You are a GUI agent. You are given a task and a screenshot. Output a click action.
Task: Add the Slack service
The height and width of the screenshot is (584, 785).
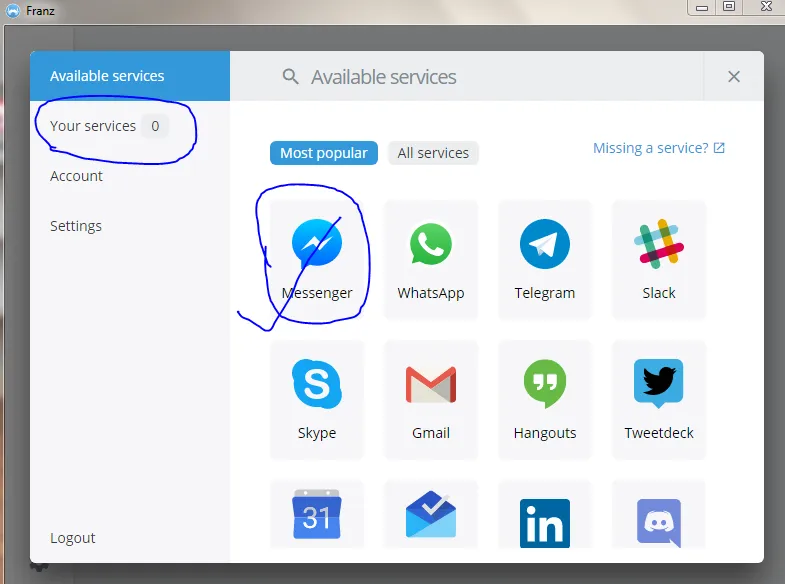(659, 260)
